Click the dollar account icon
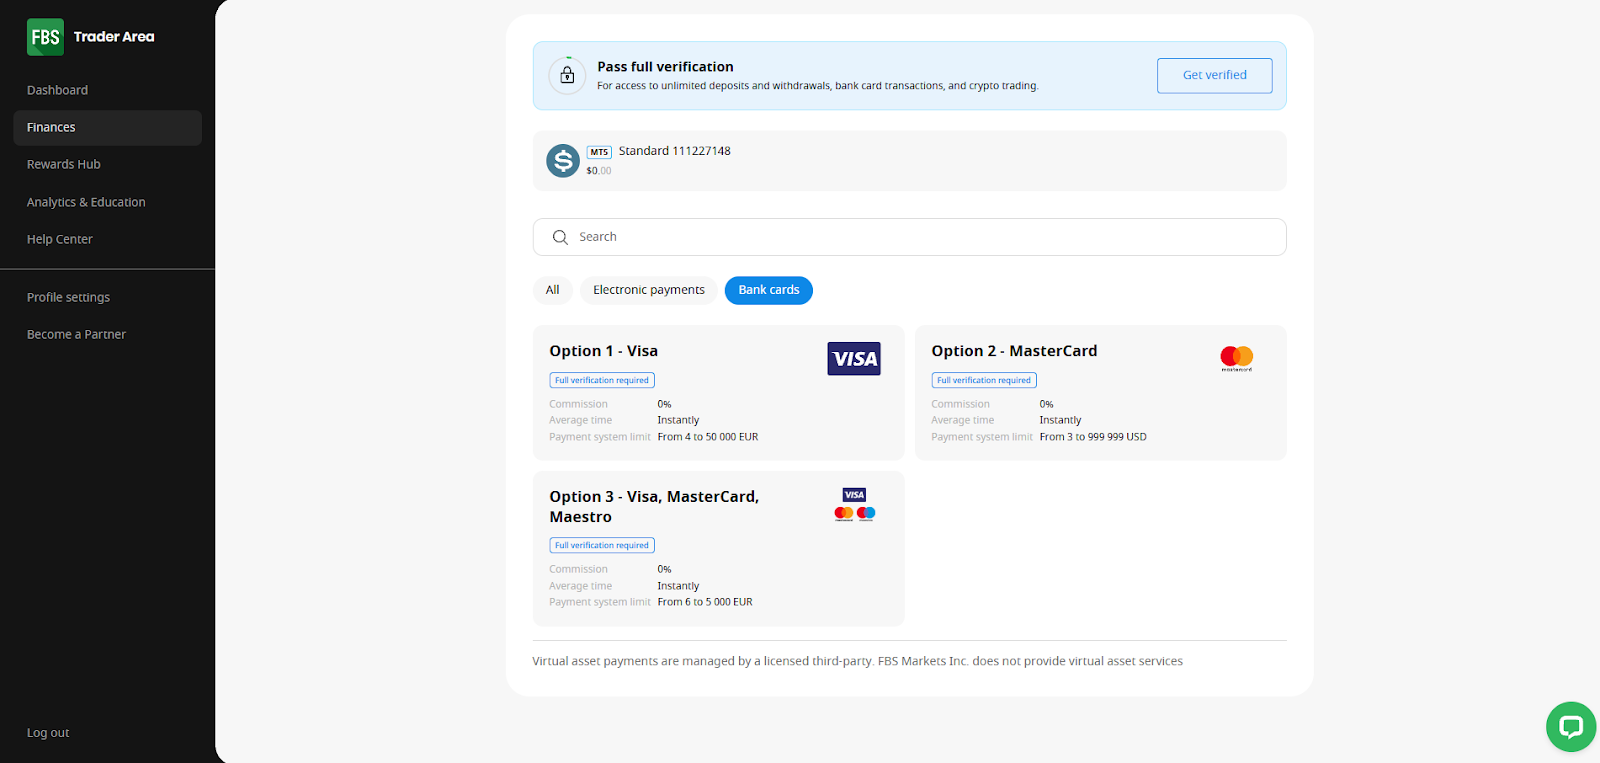This screenshot has height=763, width=1600. coord(563,160)
